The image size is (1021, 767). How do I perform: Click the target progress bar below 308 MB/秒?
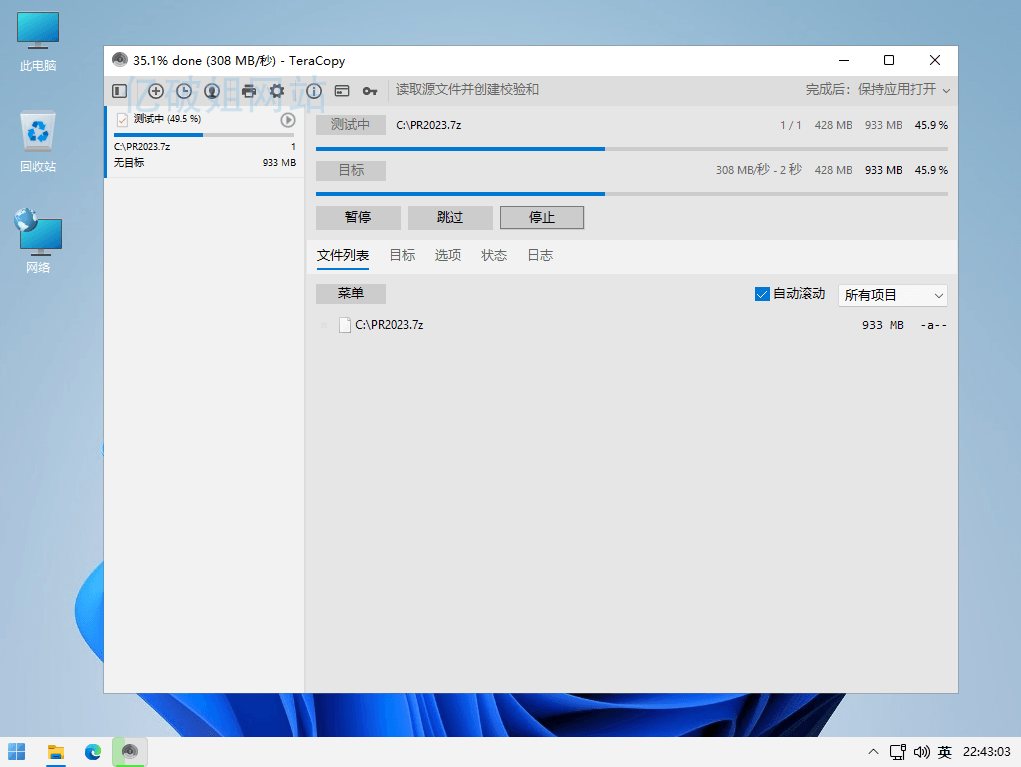[x=632, y=194]
